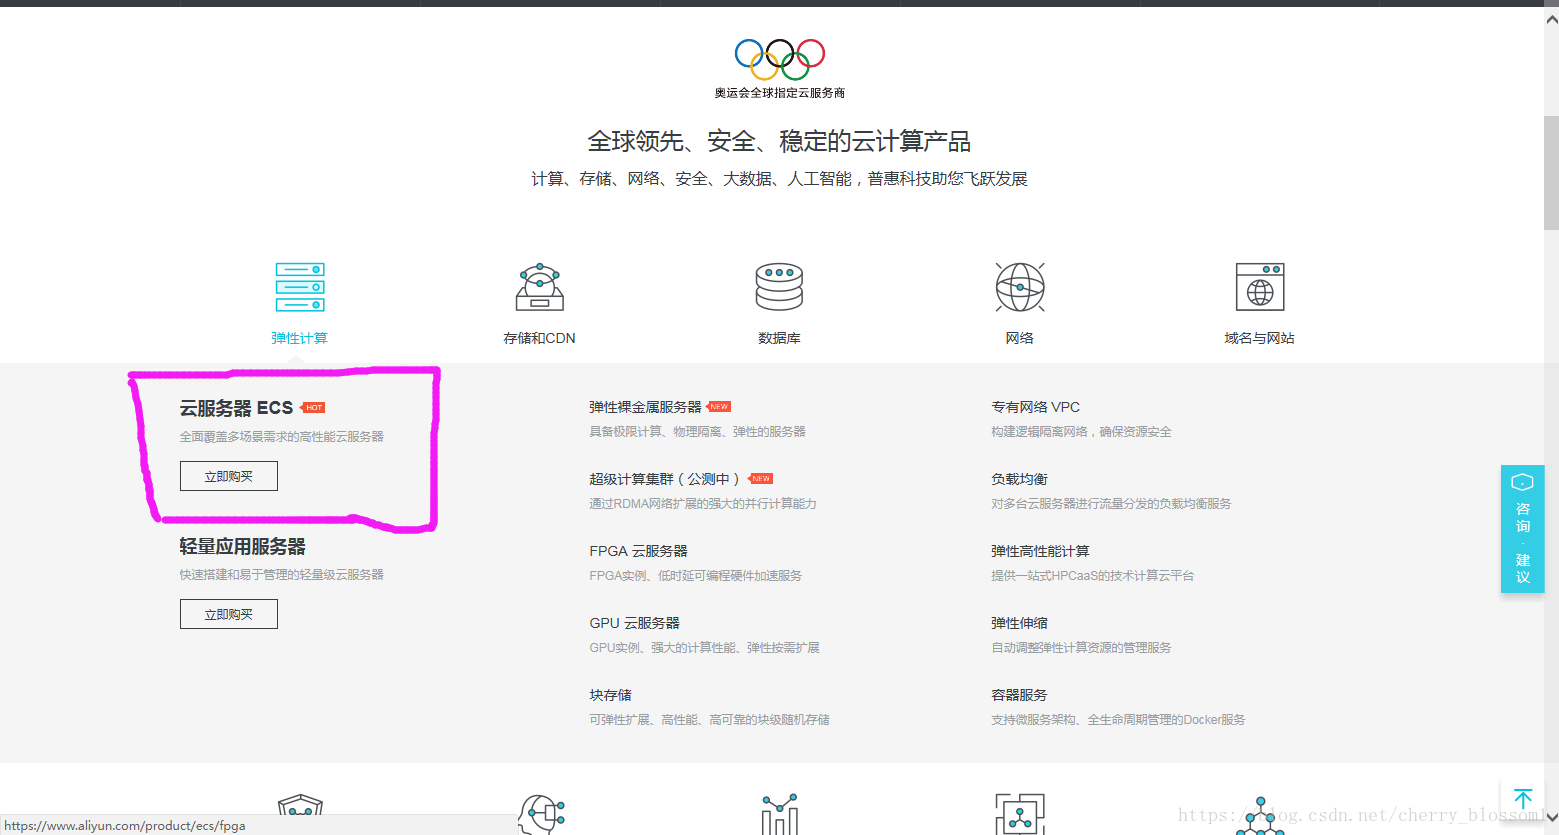The image size is (1559, 835).
Task: Click the back-to-top arrow icon
Action: point(1523,798)
